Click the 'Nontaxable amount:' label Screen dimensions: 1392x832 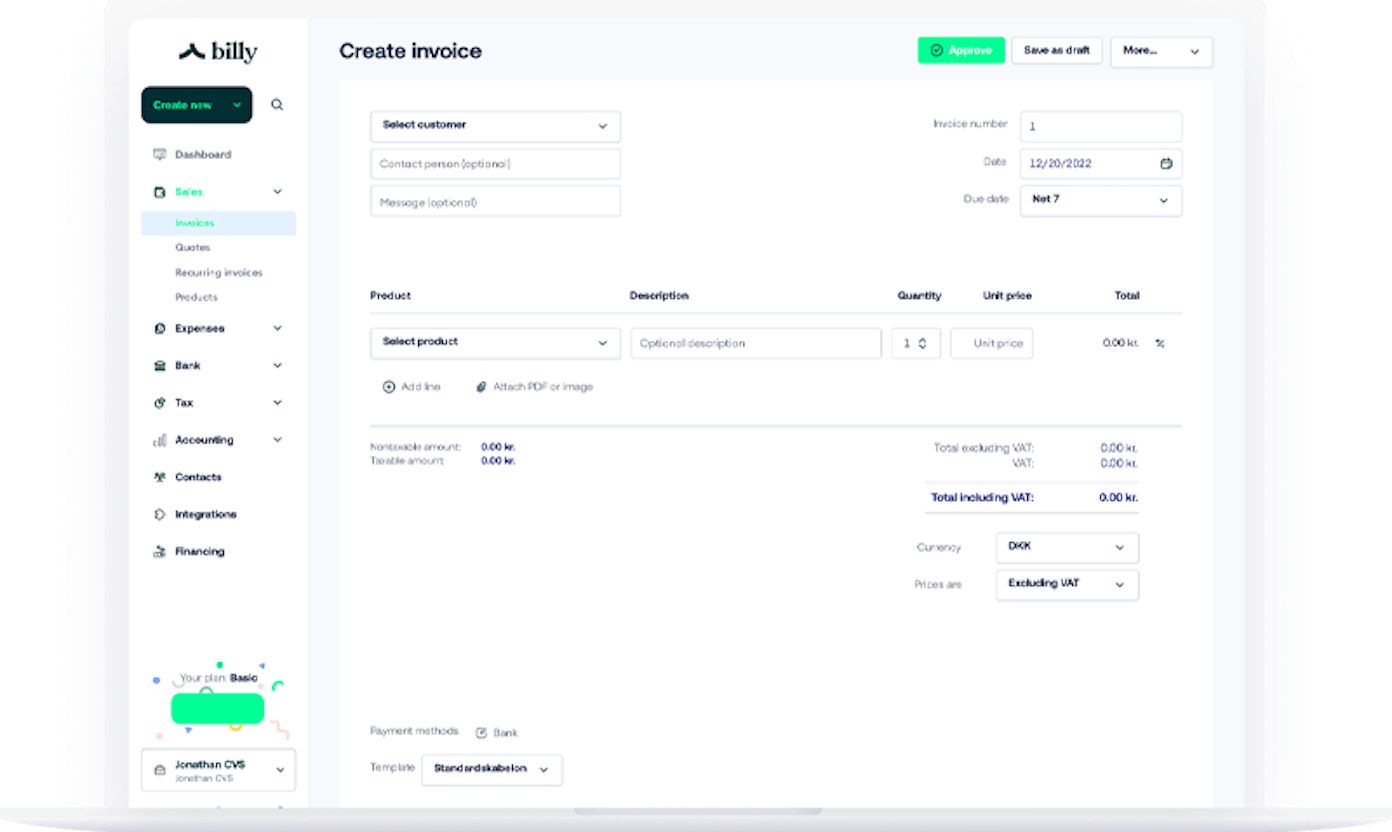coord(415,447)
